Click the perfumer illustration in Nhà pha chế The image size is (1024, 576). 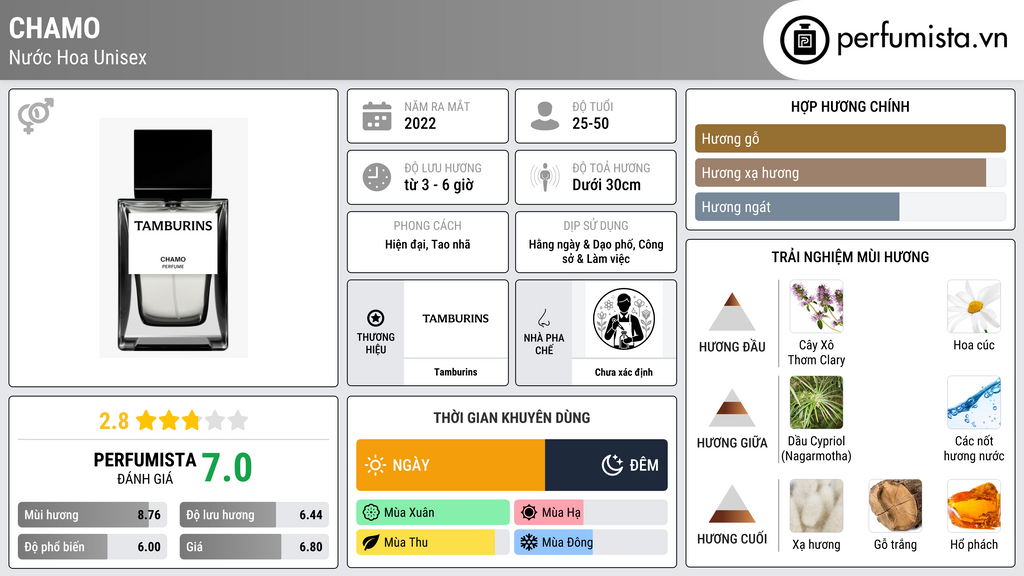point(624,319)
